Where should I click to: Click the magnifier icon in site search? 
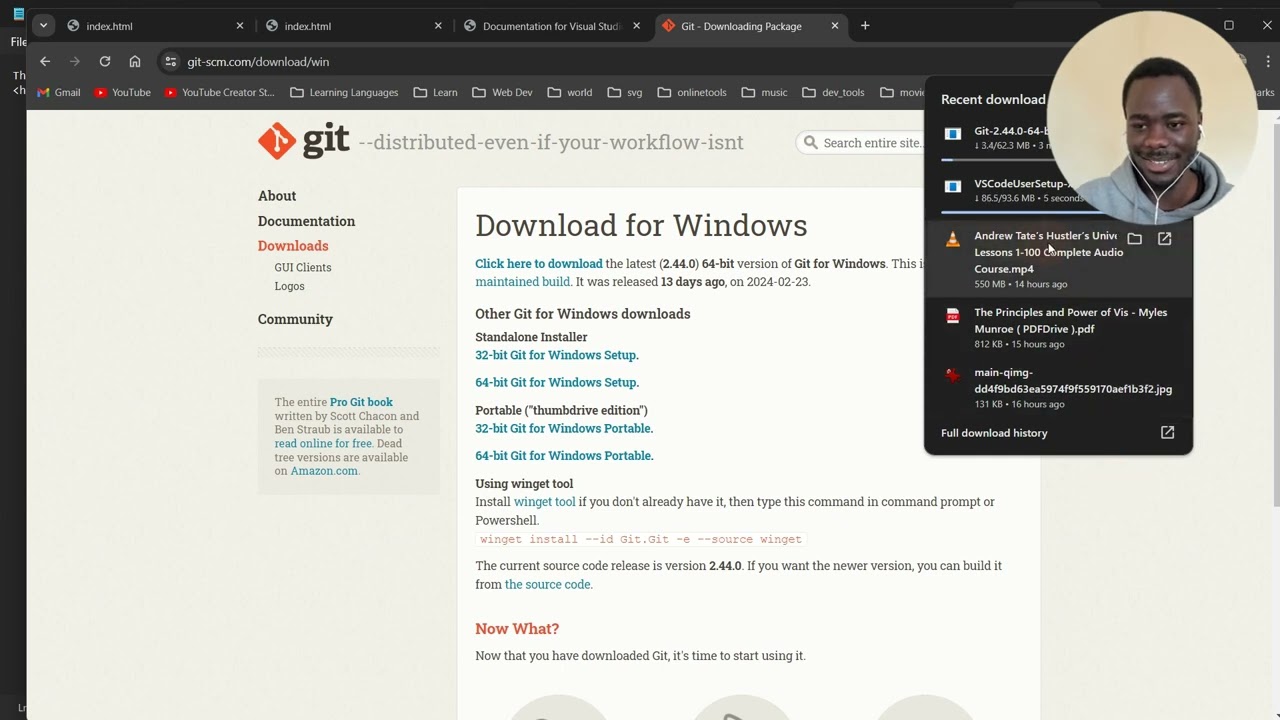(x=811, y=143)
